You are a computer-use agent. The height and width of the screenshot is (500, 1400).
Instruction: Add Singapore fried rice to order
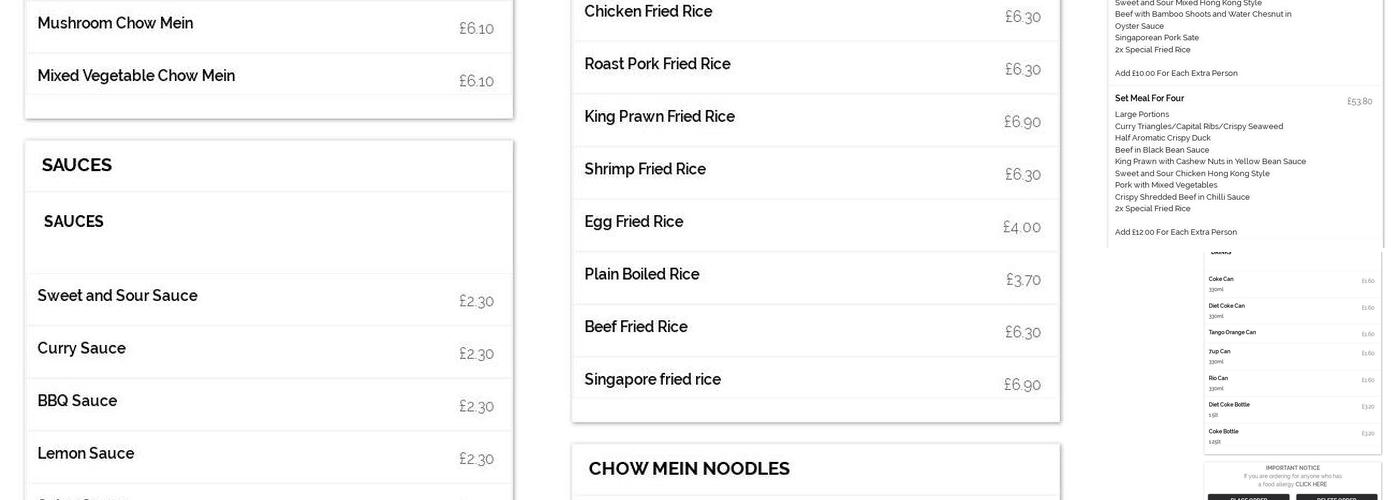652,380
